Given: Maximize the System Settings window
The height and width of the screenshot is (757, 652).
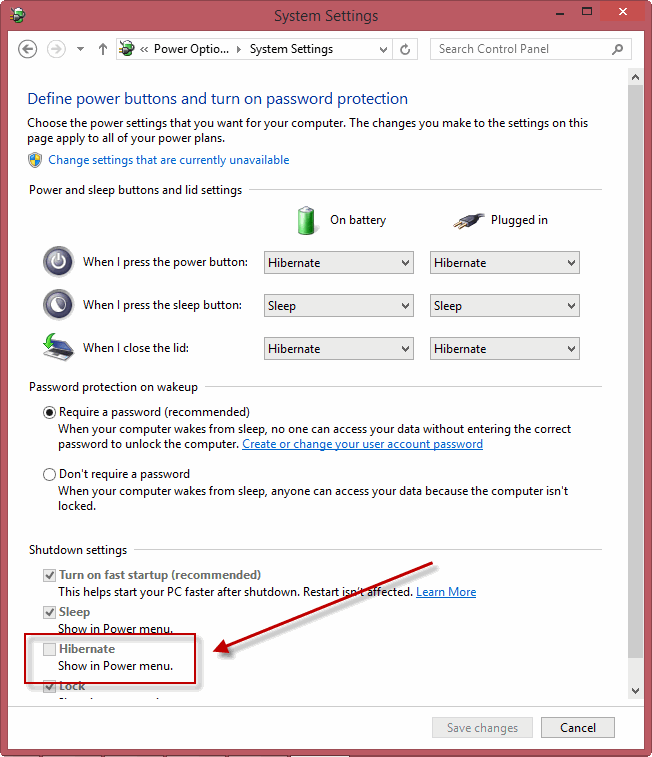Looking at the screenshot, I should [587, 13].
